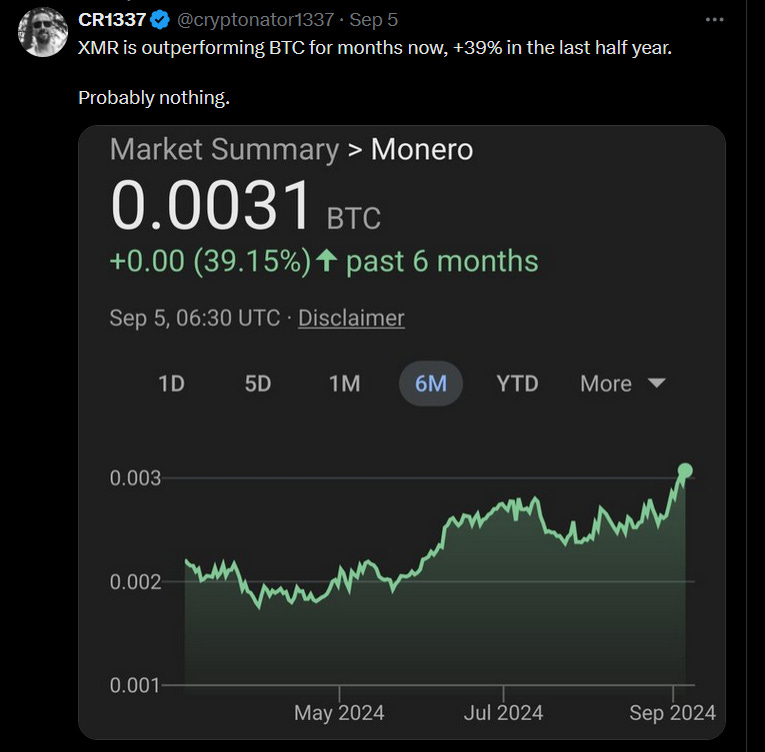Switch to the 1M chart range

pos(344,384)
